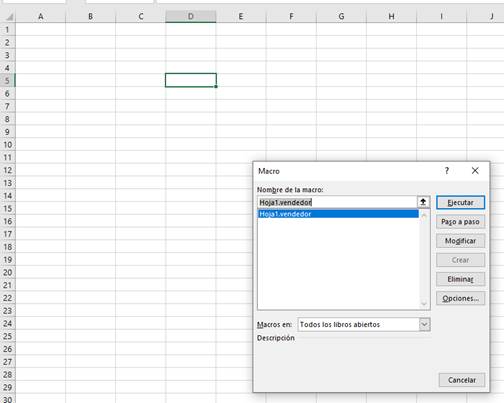Run the macro with Ejecutar
504x403 pixels.
click(x=460, y=203)
